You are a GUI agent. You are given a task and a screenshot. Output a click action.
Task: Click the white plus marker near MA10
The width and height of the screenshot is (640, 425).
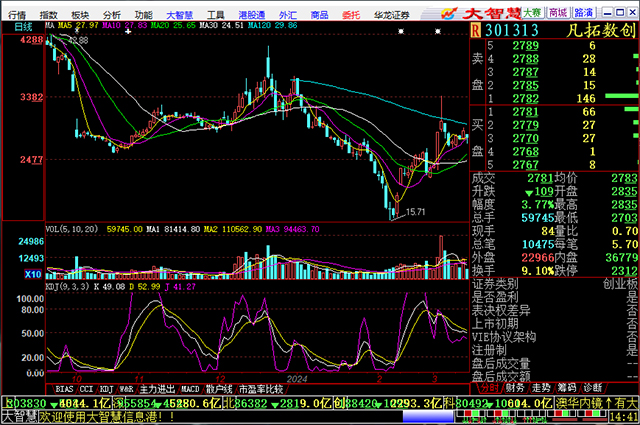[x=128, y=31]
